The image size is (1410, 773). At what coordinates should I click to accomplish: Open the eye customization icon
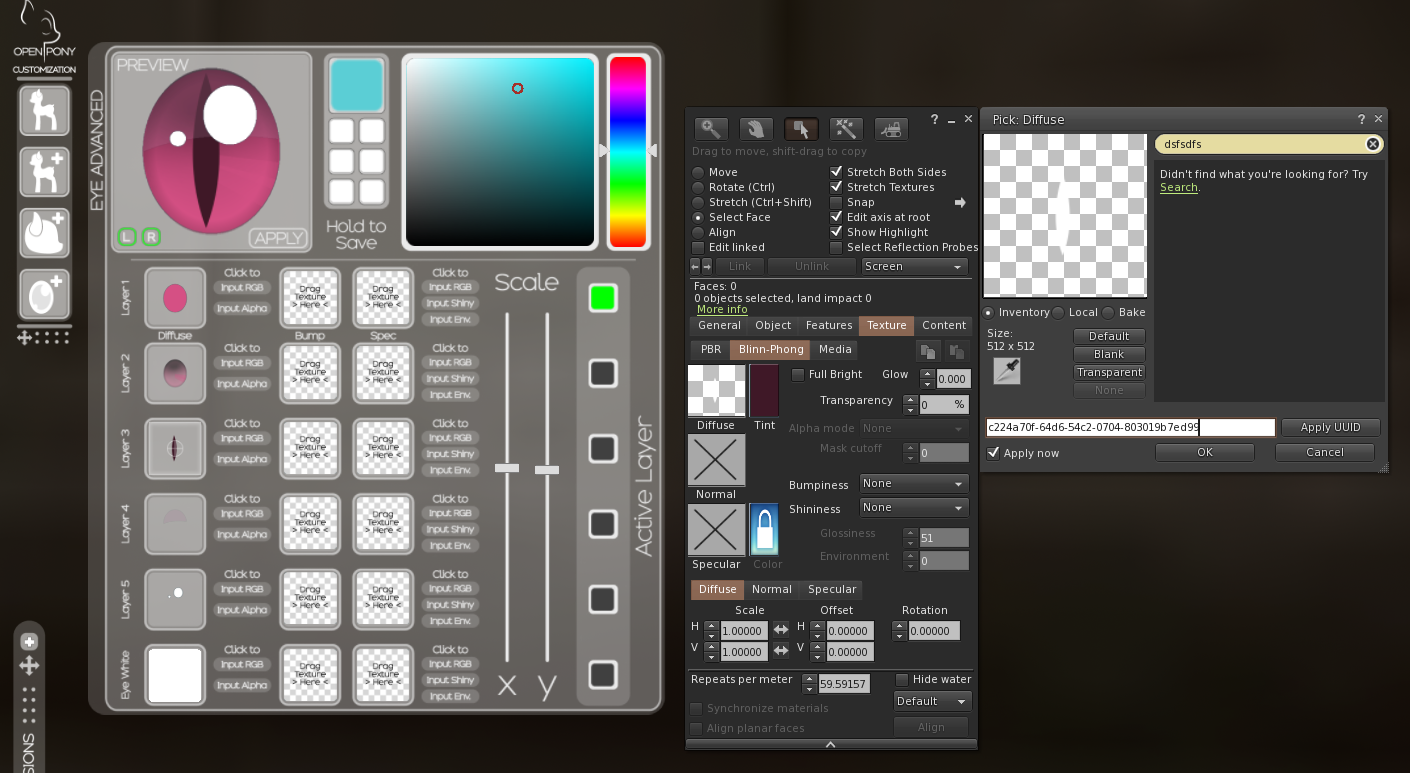coord(45,295)
